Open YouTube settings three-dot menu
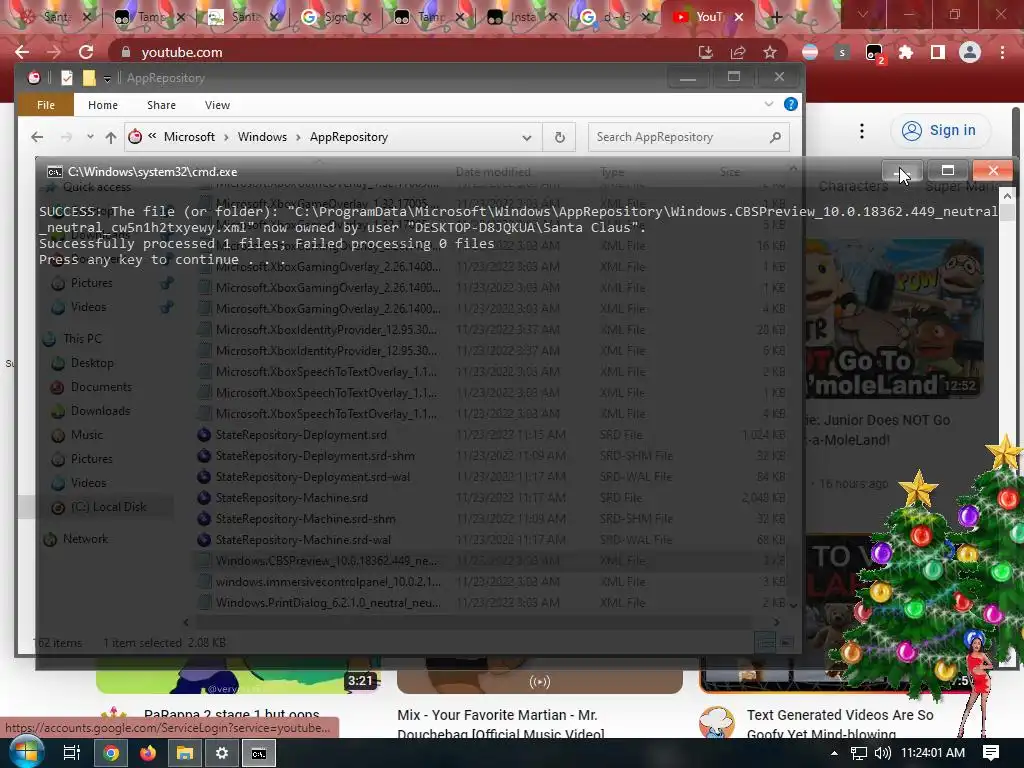Image resolution: width=1024 pixels, height=768 pixels. click(862, 131)
